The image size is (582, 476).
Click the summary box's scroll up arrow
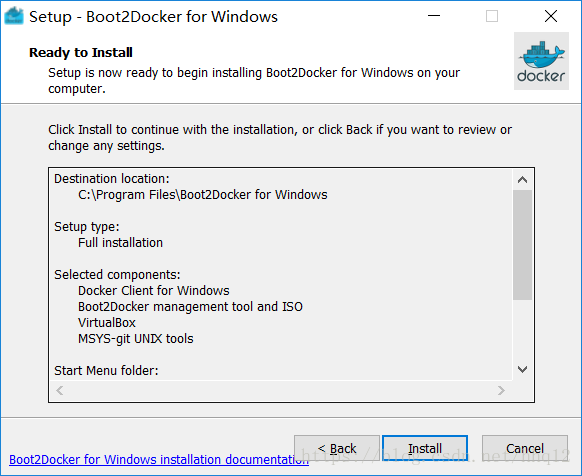(x=522, y=180)
